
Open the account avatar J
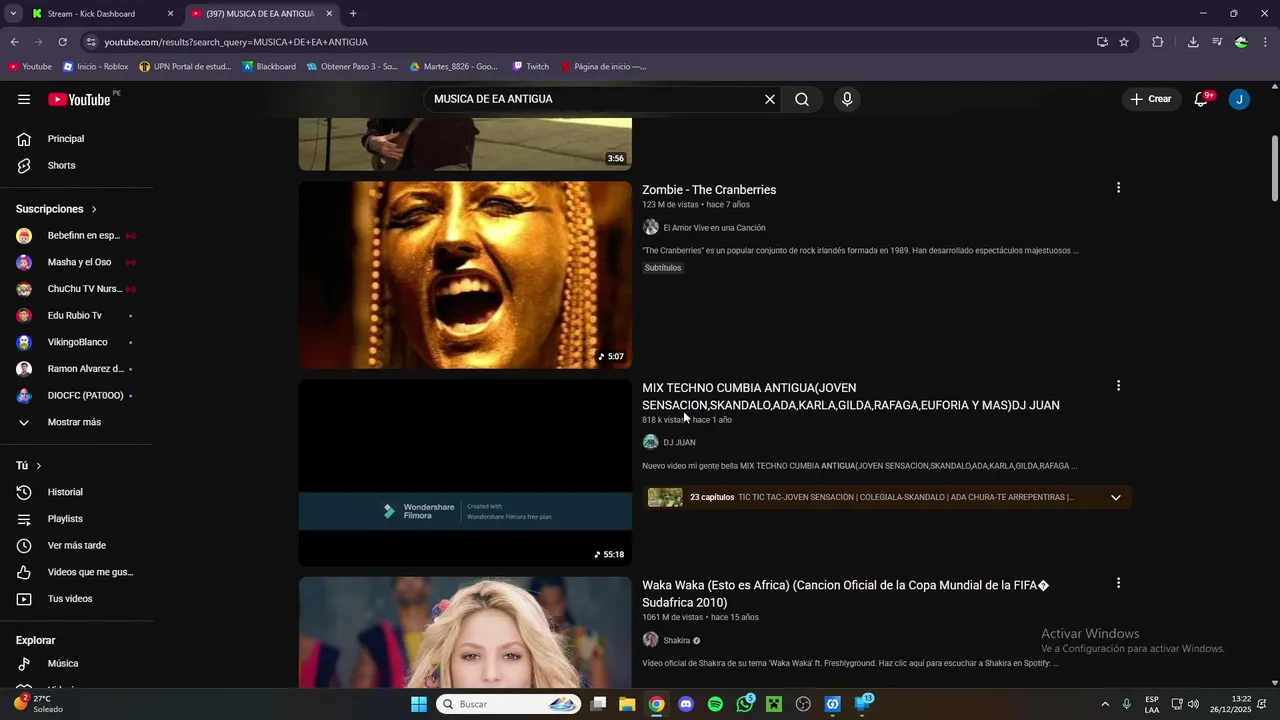point(1239,99)
